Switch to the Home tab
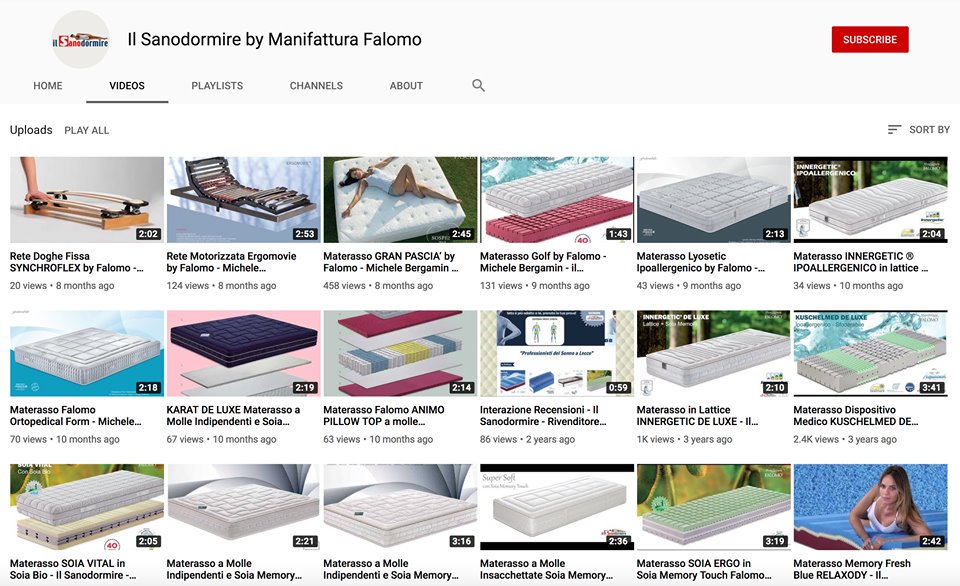Screen dimensions: 960x586 pos(48,86)
